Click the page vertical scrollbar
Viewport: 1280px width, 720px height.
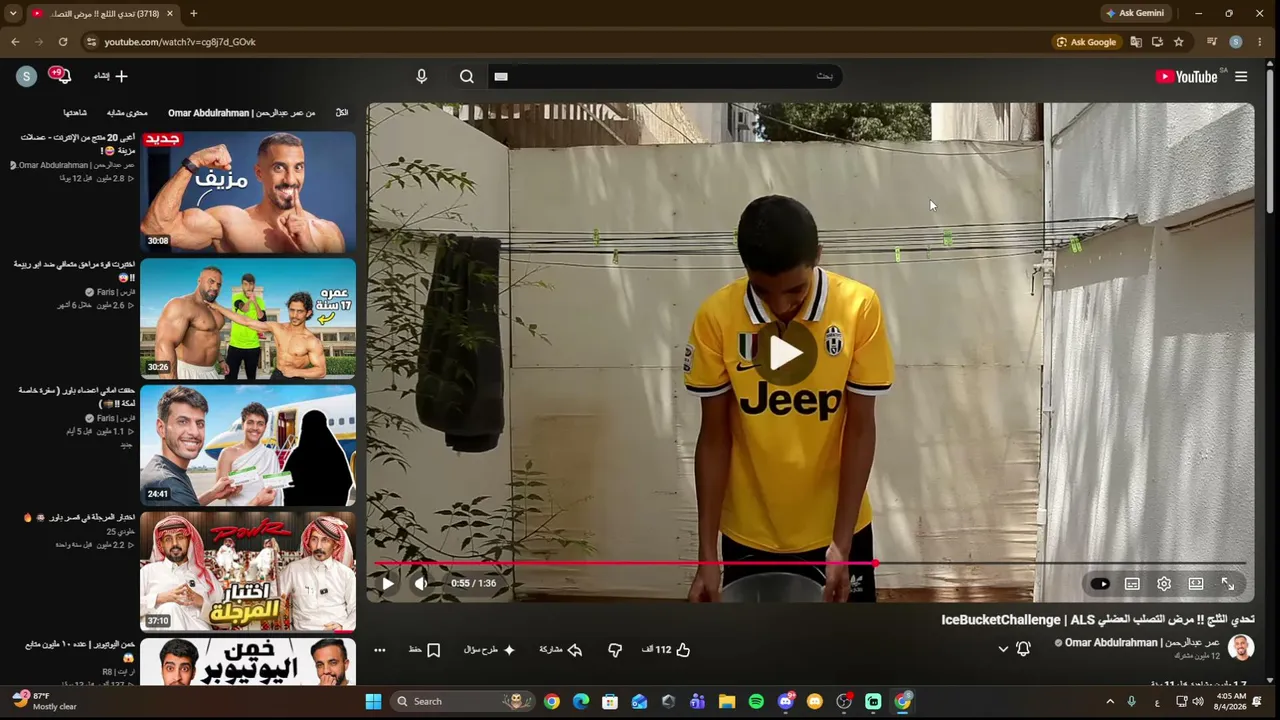[1269, 140]
